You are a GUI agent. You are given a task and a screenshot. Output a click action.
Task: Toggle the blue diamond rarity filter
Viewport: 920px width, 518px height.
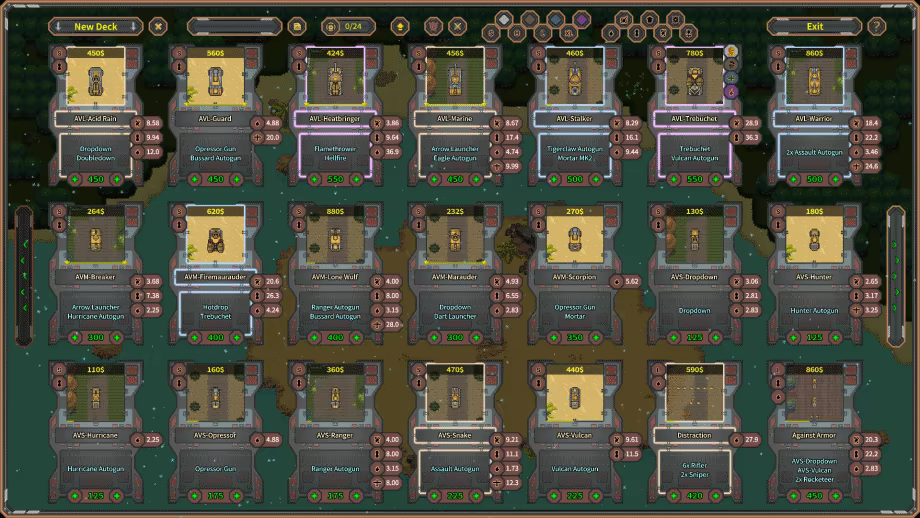[555, 19]
